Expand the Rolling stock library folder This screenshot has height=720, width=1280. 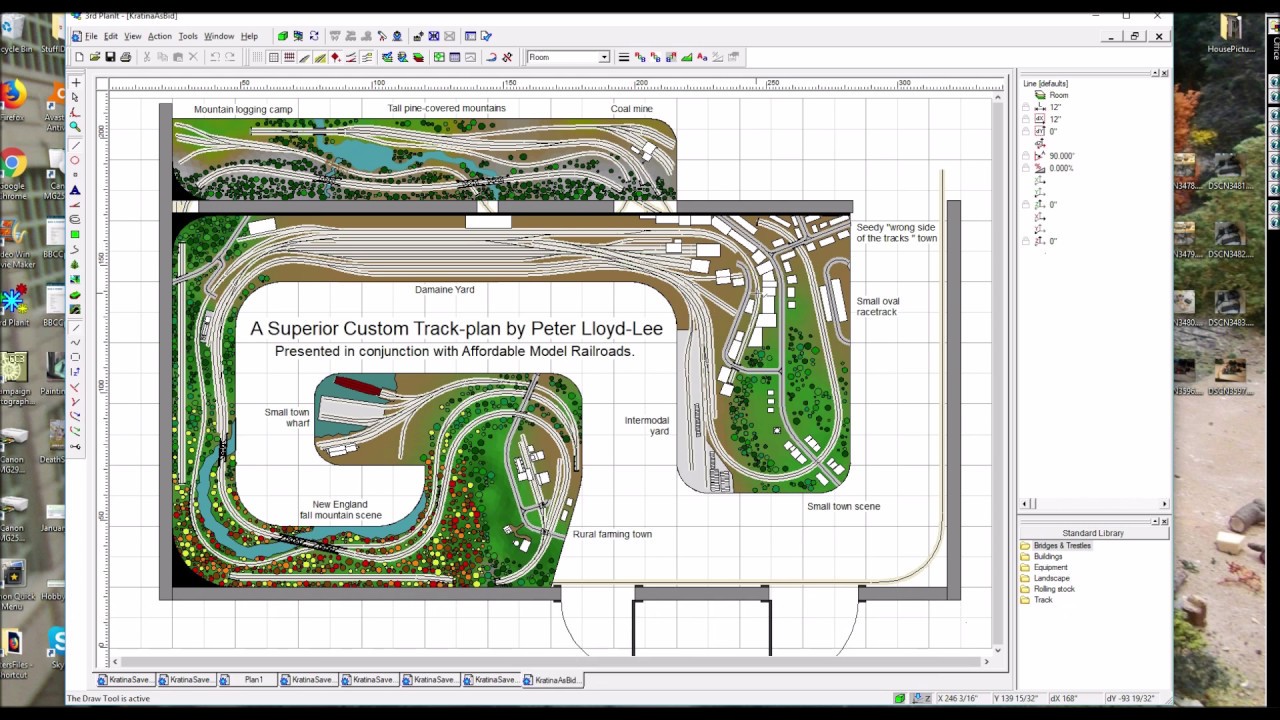coord(1048,589)
